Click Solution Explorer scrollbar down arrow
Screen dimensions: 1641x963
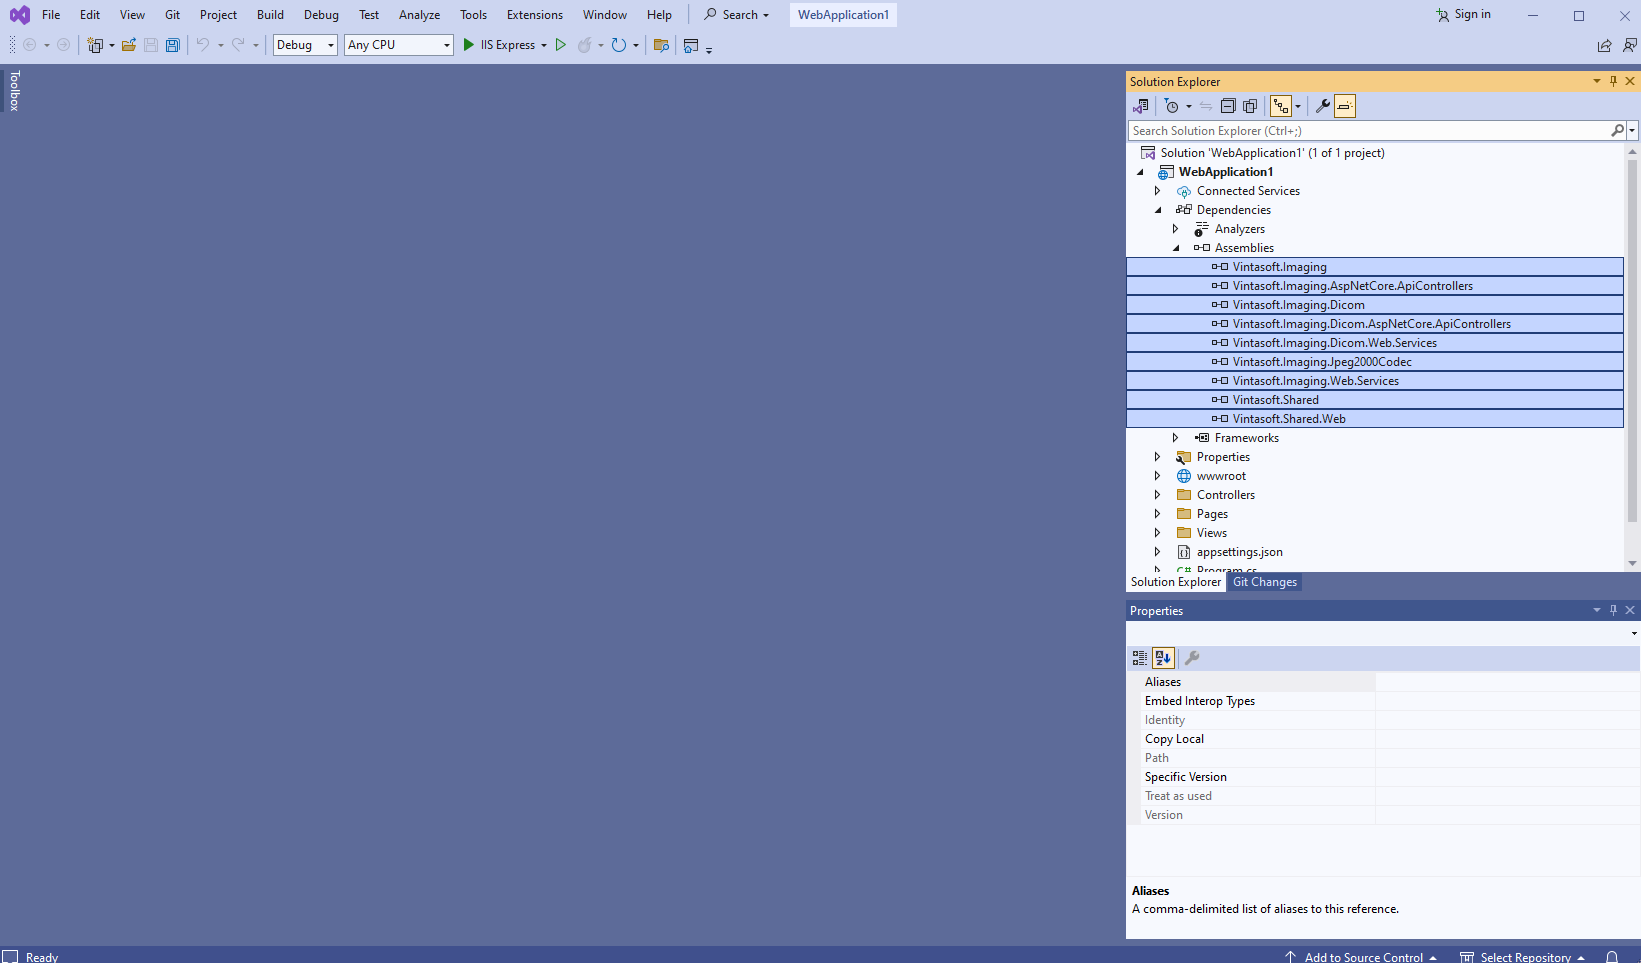(x=1633, y=564)
